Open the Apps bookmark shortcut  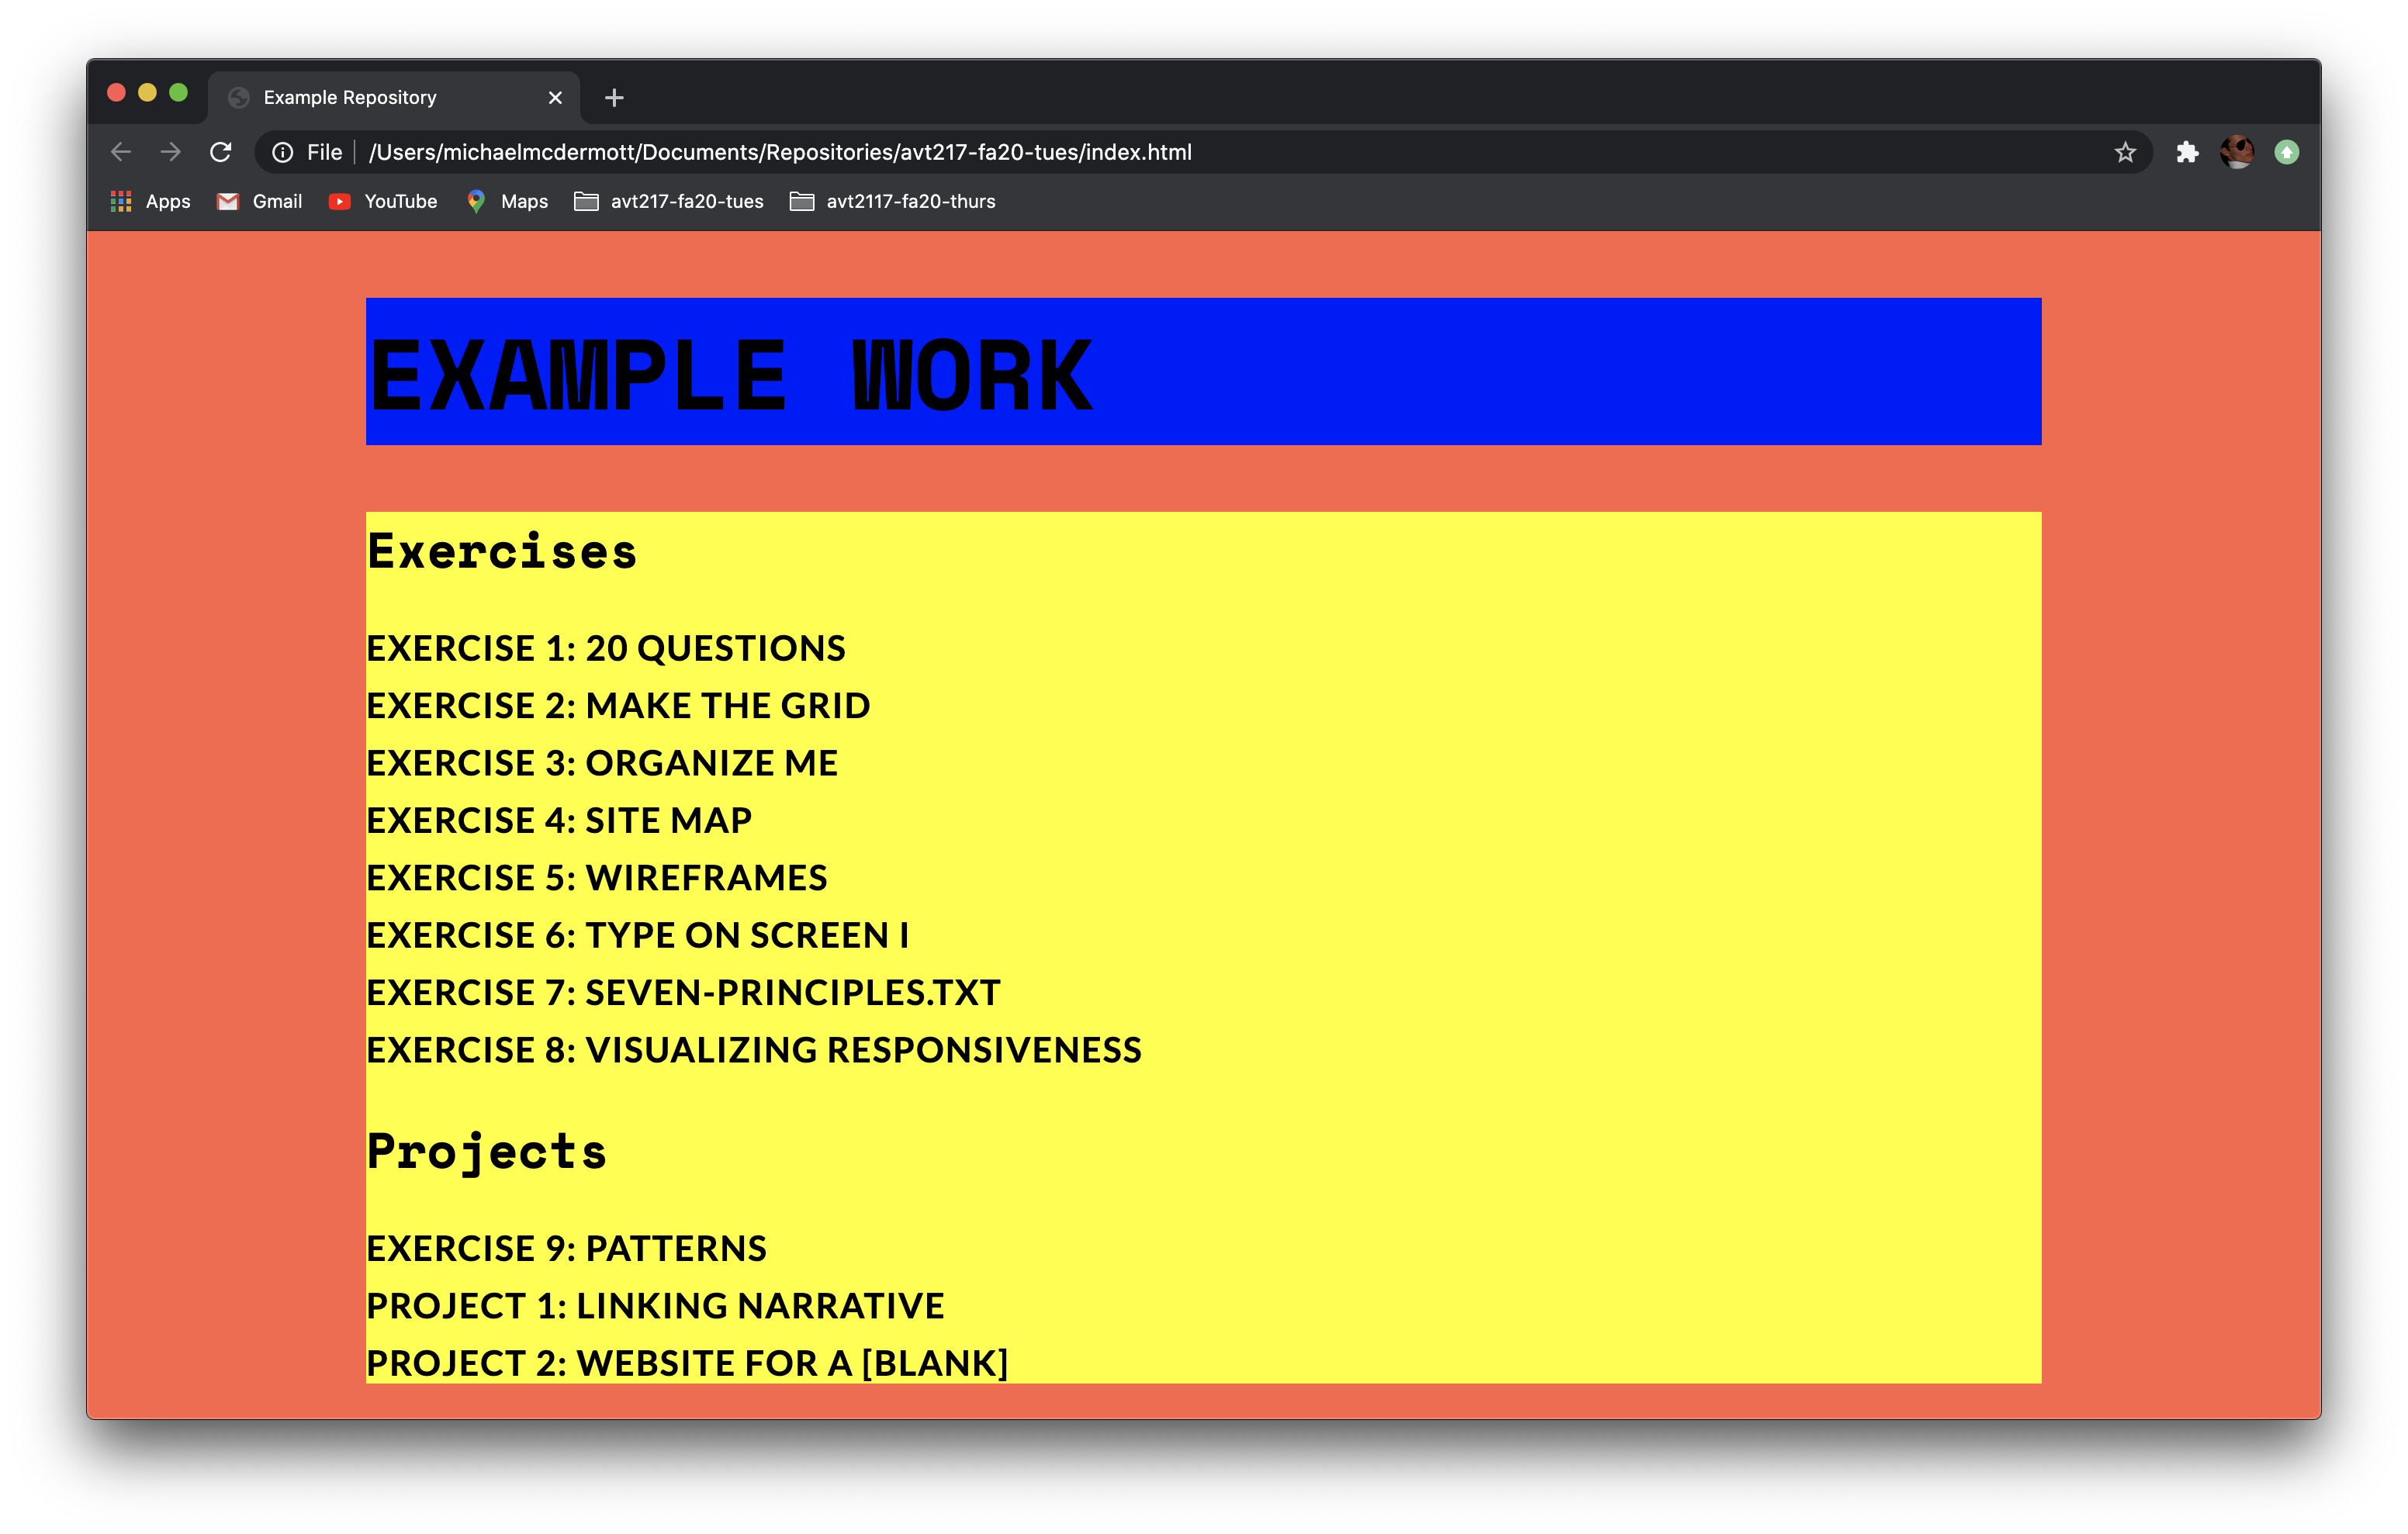pos(150,201)
